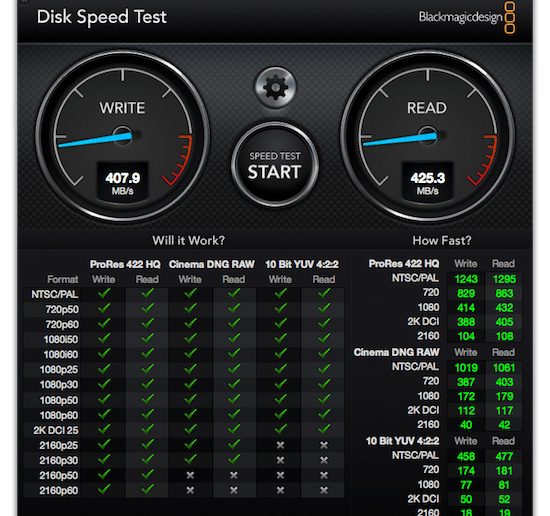Click 10 Bit YUV 4:2:2 heading in How Fast
The height and width of the screenshot is (516, 550).
(402, 441)
